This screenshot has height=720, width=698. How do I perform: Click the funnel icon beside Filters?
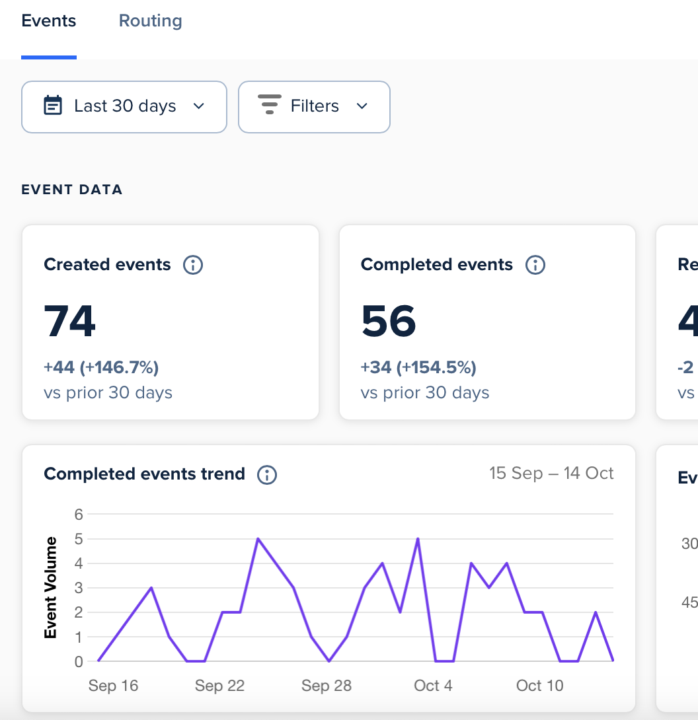pos(269,106)
